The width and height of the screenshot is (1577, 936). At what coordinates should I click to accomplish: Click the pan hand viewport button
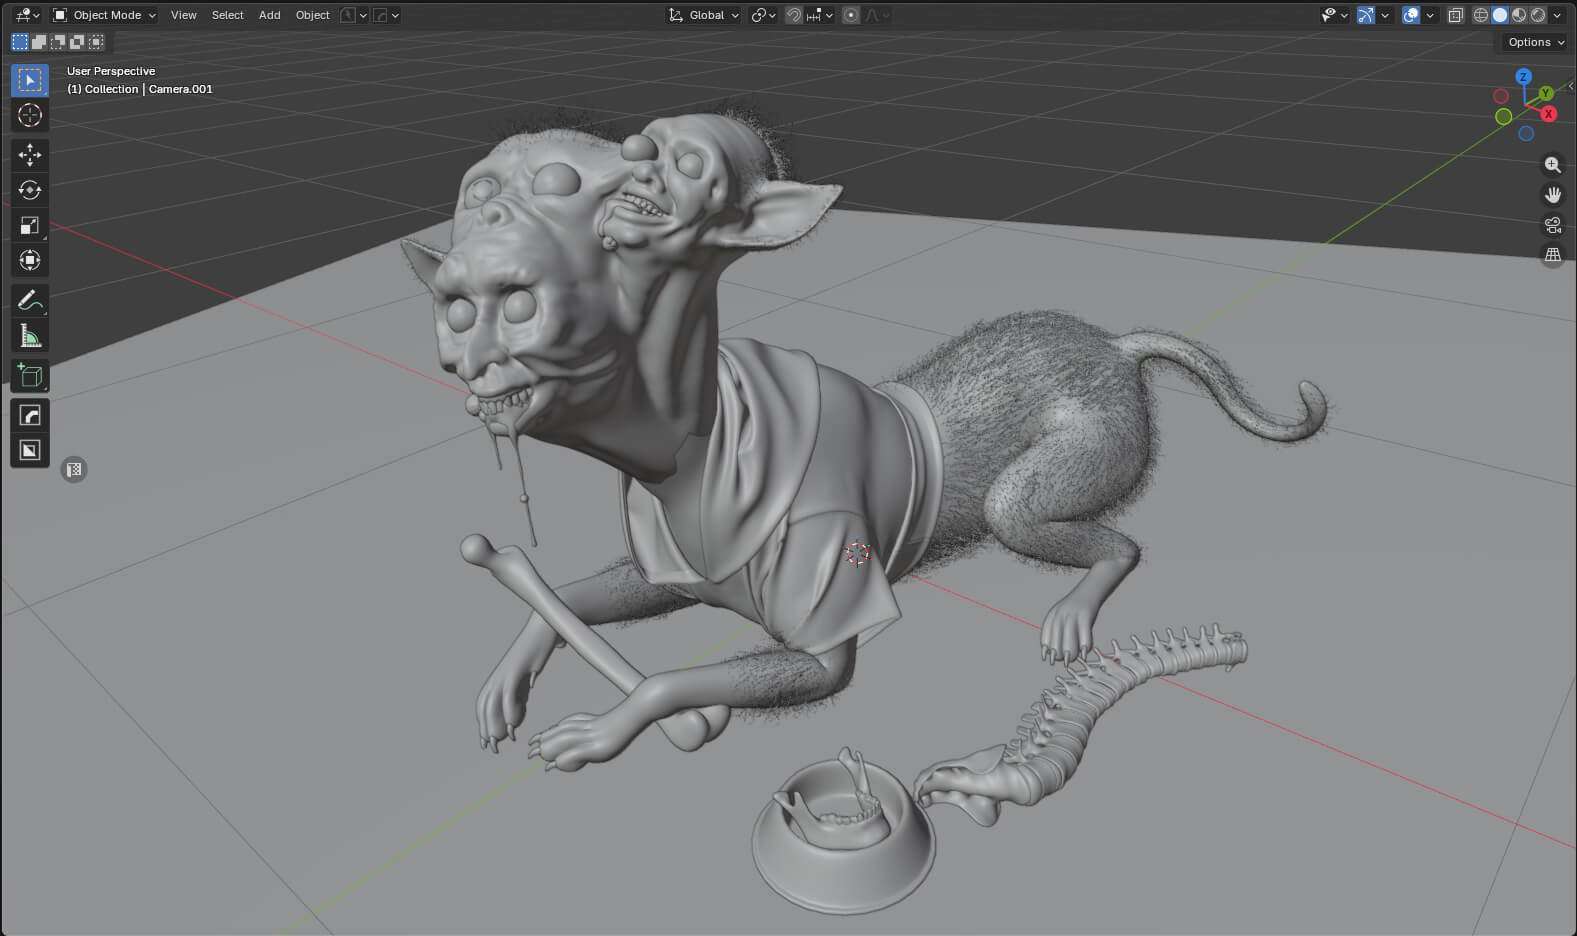click(1552, 195)
